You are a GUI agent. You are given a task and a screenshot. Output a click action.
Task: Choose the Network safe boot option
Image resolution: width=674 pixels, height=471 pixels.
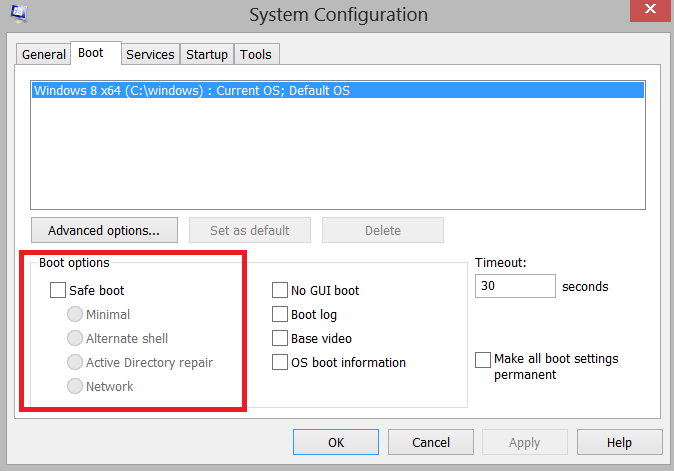(x=75, y=386)
